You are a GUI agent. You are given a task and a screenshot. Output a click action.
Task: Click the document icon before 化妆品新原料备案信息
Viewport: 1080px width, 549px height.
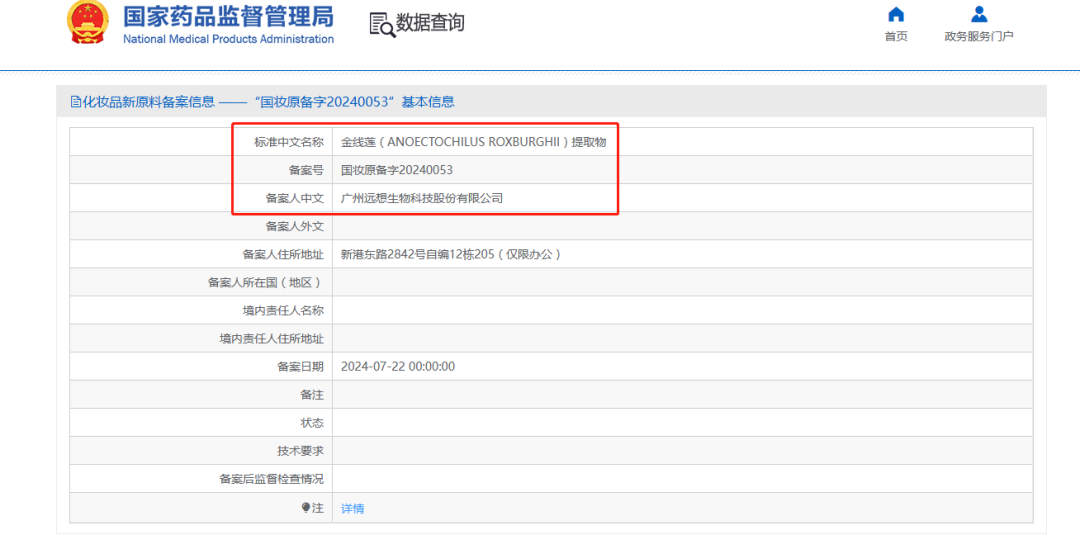point(75,102)
